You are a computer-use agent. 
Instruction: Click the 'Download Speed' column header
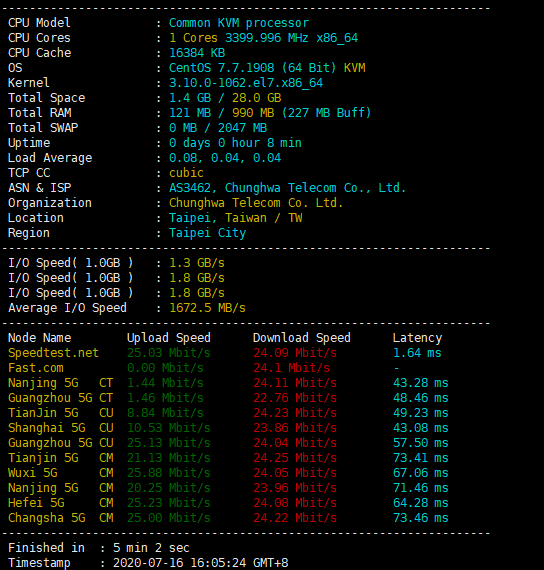[x=301, y=338]
